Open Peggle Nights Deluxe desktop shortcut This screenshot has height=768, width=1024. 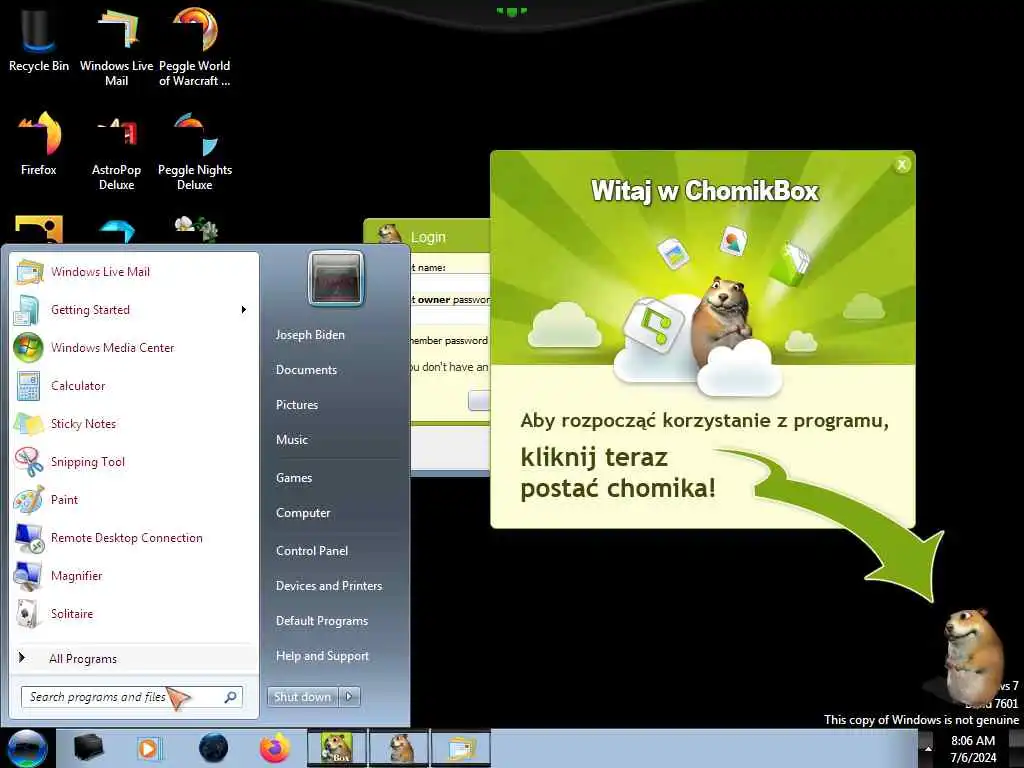pos(195,152)
